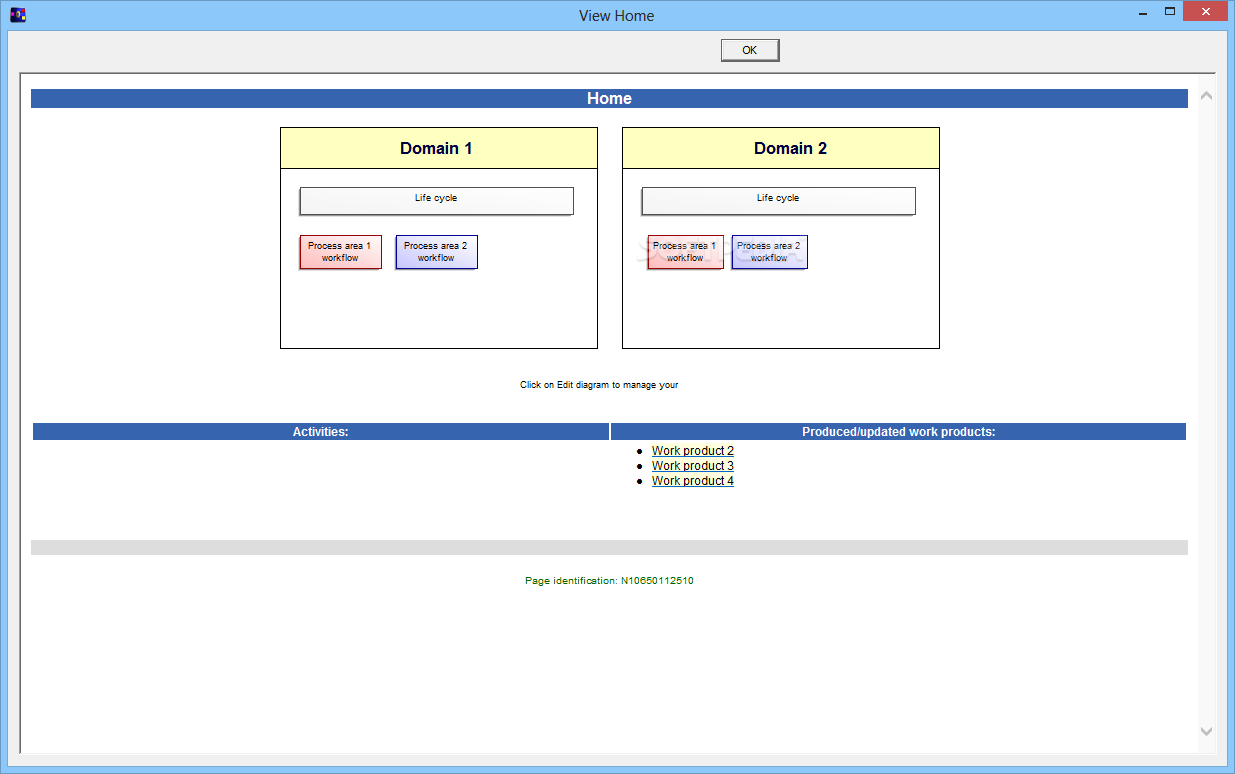Image resolution: width=1235 pixels, height=774 pixels.
Task: Click the Activities: column header
Action: point(320,432)
